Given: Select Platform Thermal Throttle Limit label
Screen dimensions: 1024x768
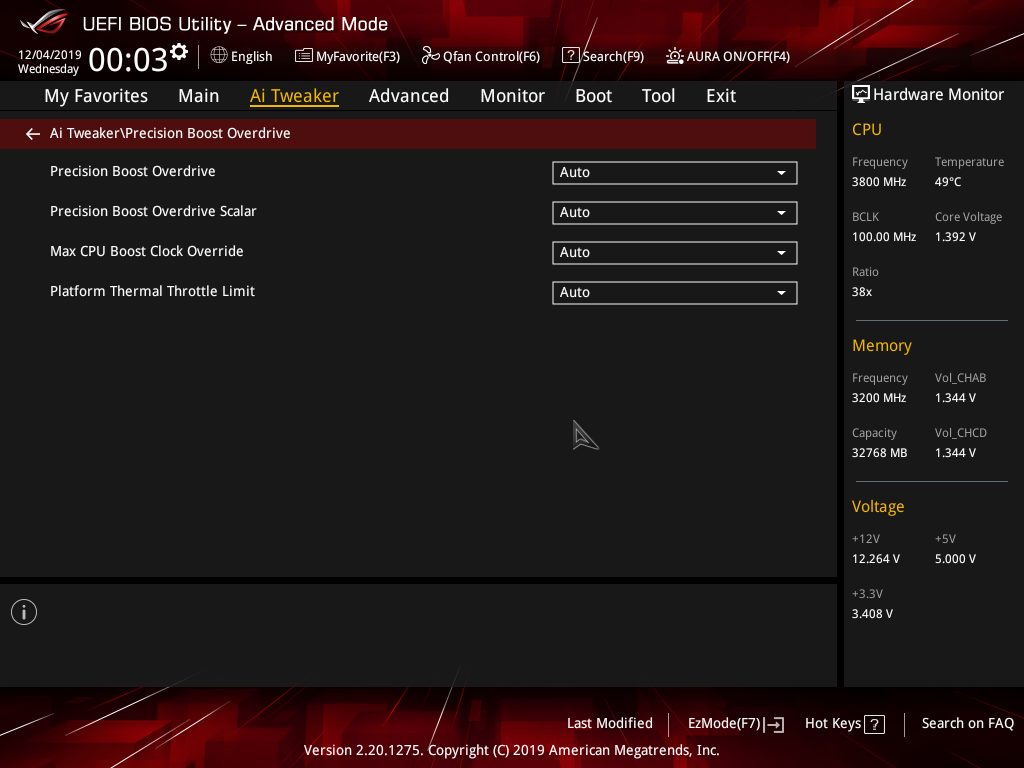Looking at the screenshot, I should pos(152,291).
